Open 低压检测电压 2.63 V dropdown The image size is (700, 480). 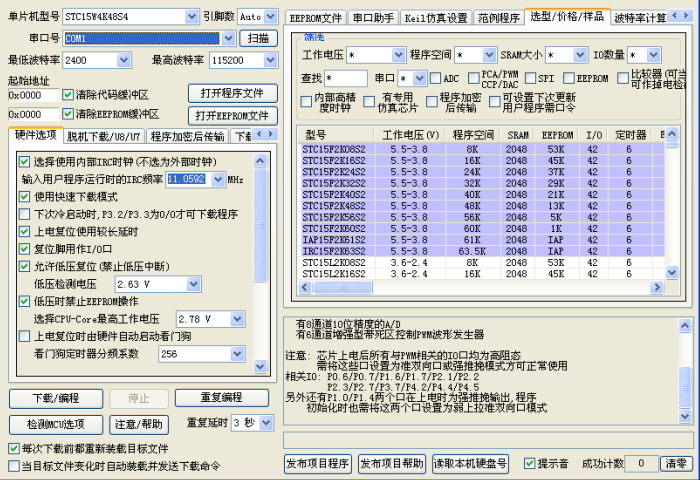[193, 284]
